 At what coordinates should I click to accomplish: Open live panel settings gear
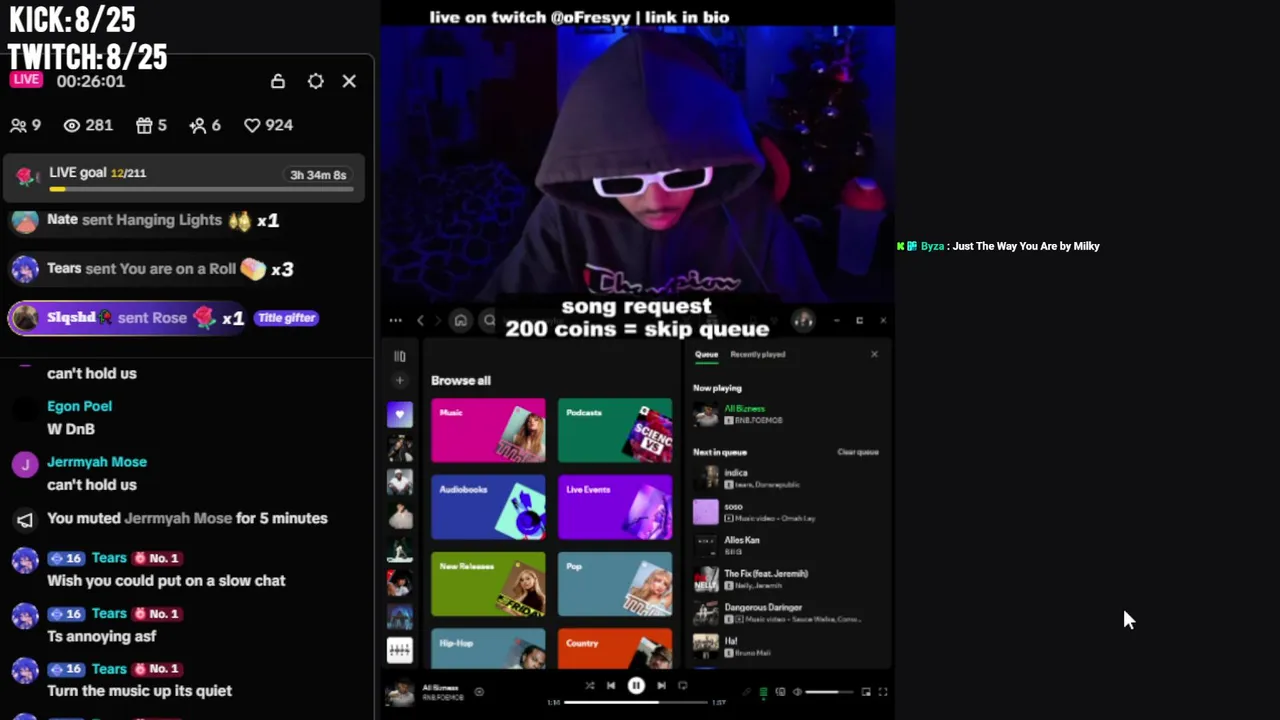coord(316,81)
